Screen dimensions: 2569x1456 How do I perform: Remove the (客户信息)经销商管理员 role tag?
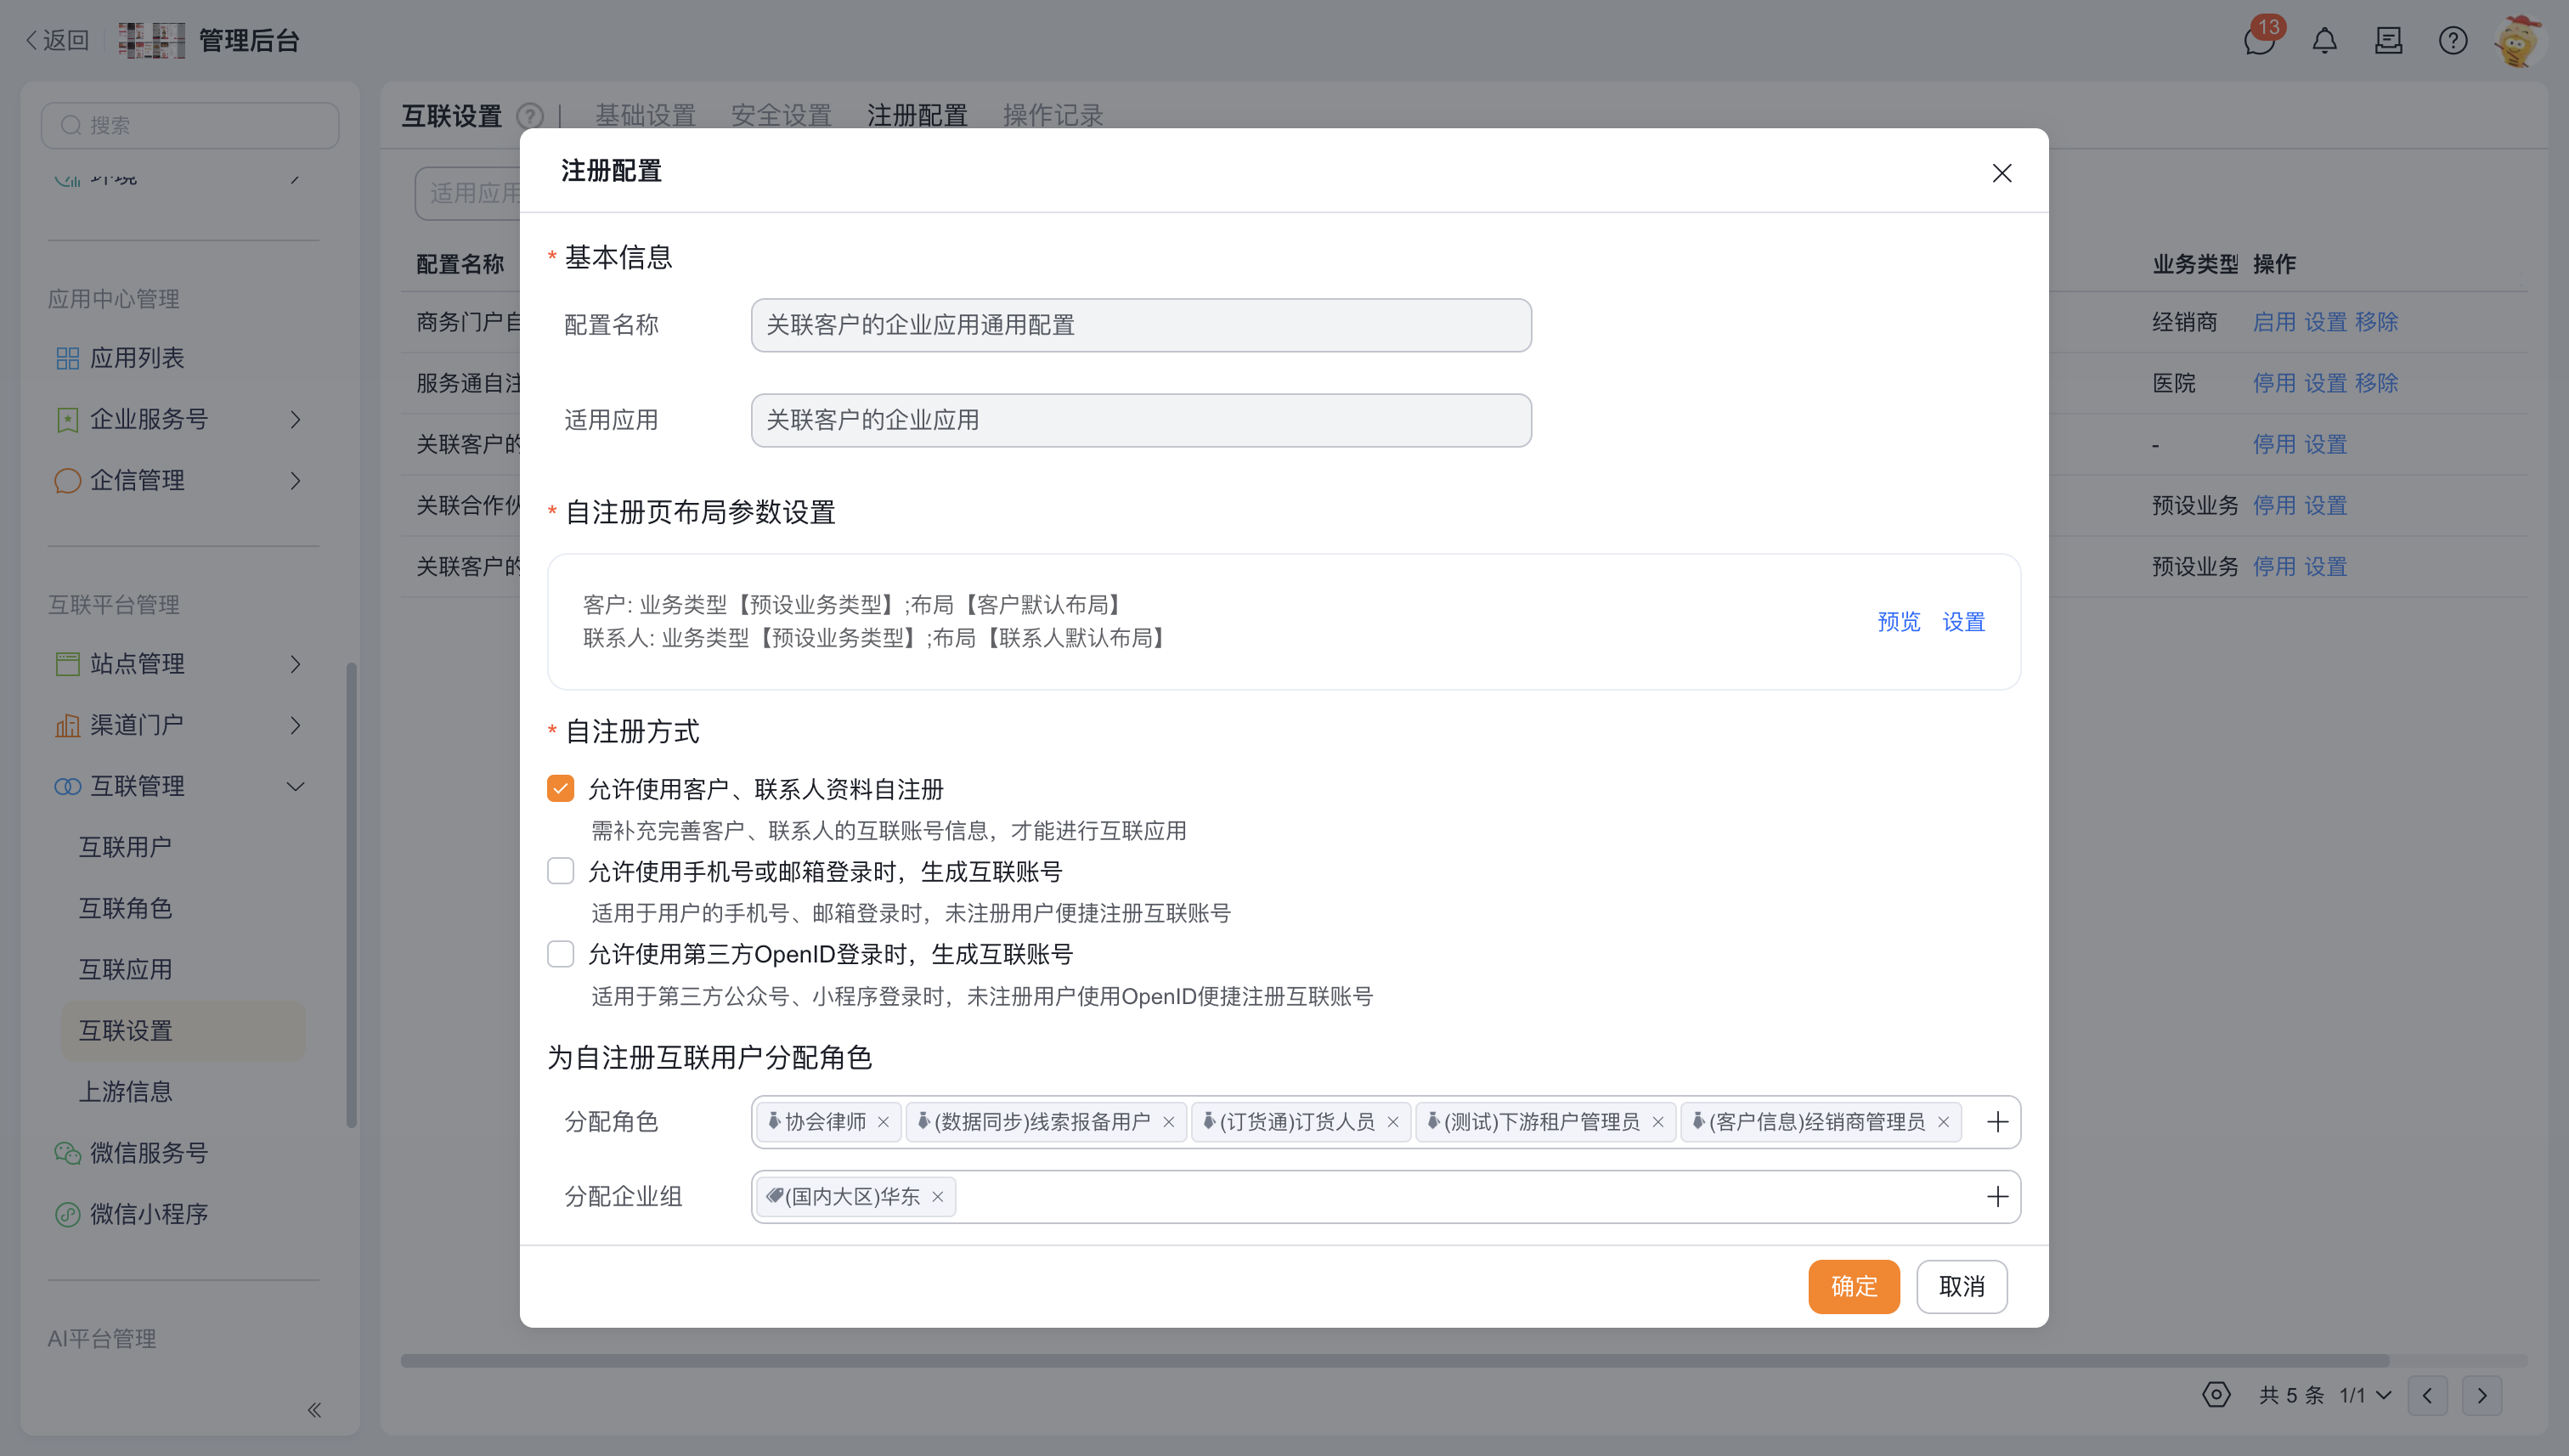(1943, 1122)
